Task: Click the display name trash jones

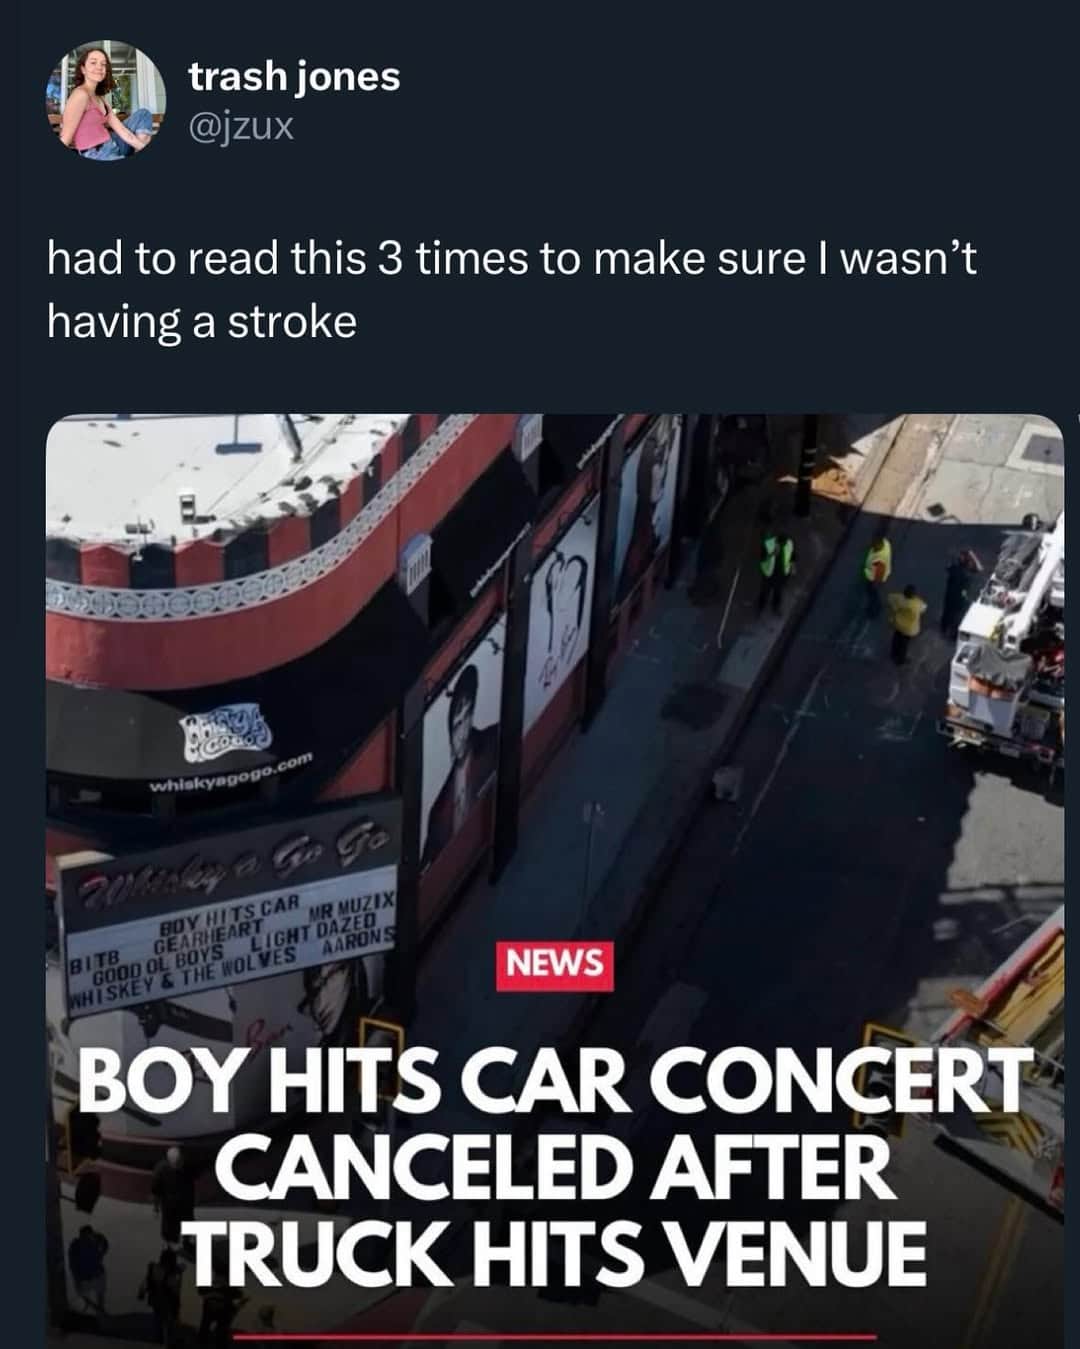Action: pos(294,76)
